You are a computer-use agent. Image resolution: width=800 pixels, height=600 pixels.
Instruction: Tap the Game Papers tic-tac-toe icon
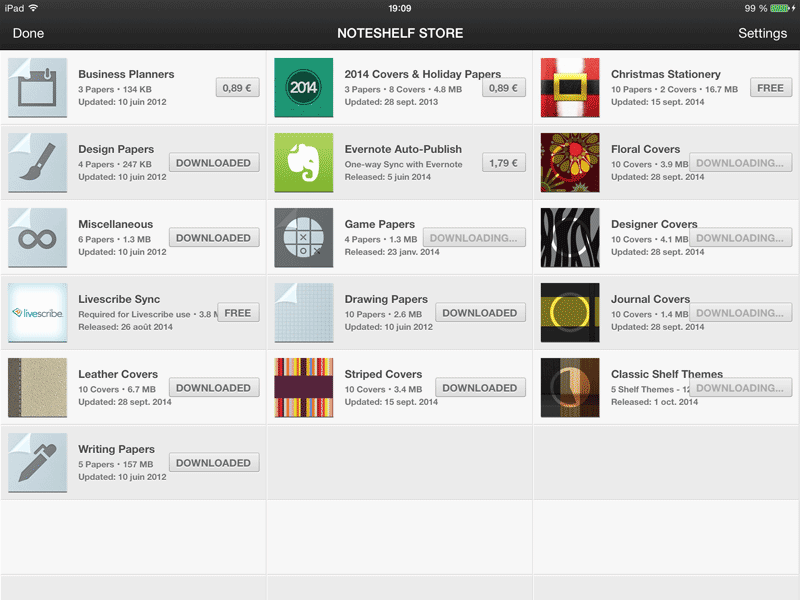[x=304, y=238]
